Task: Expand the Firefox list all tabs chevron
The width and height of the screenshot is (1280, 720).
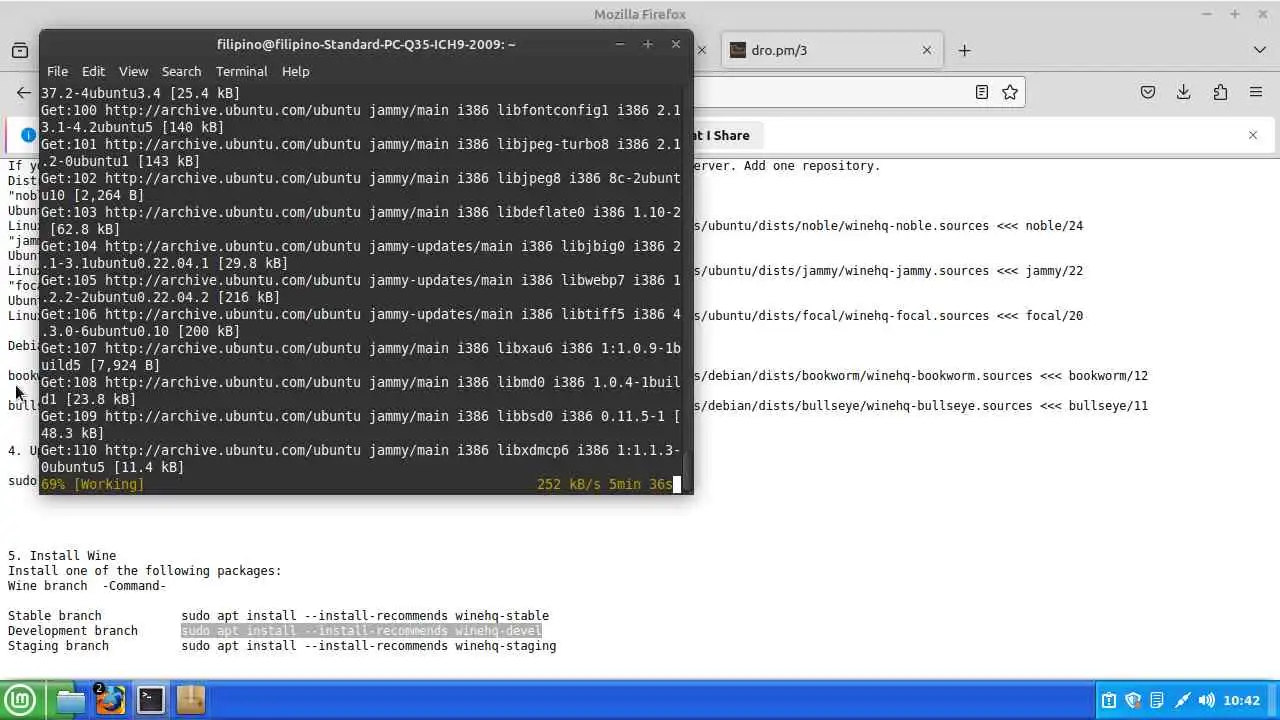Action: 1259,50
